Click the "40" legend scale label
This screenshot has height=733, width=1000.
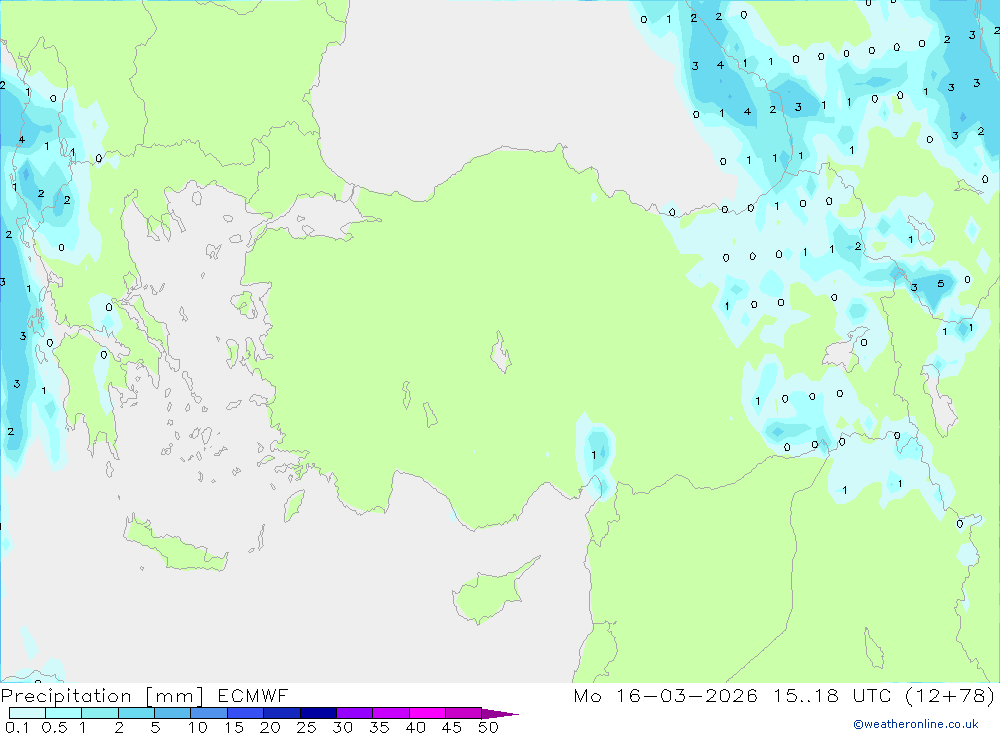coord(416,727)
